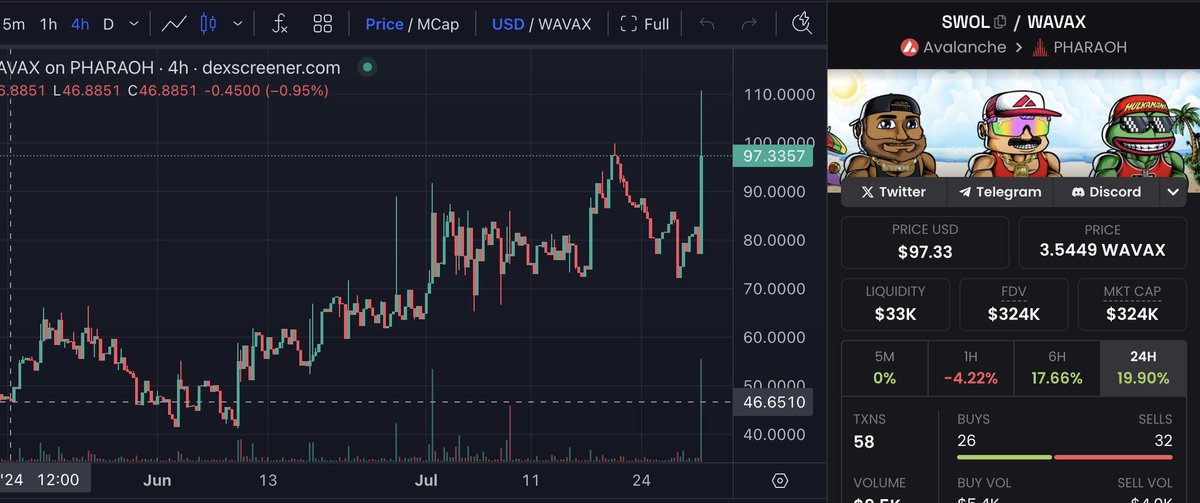Copy the SWOL token address icon

pos(1001,21)
